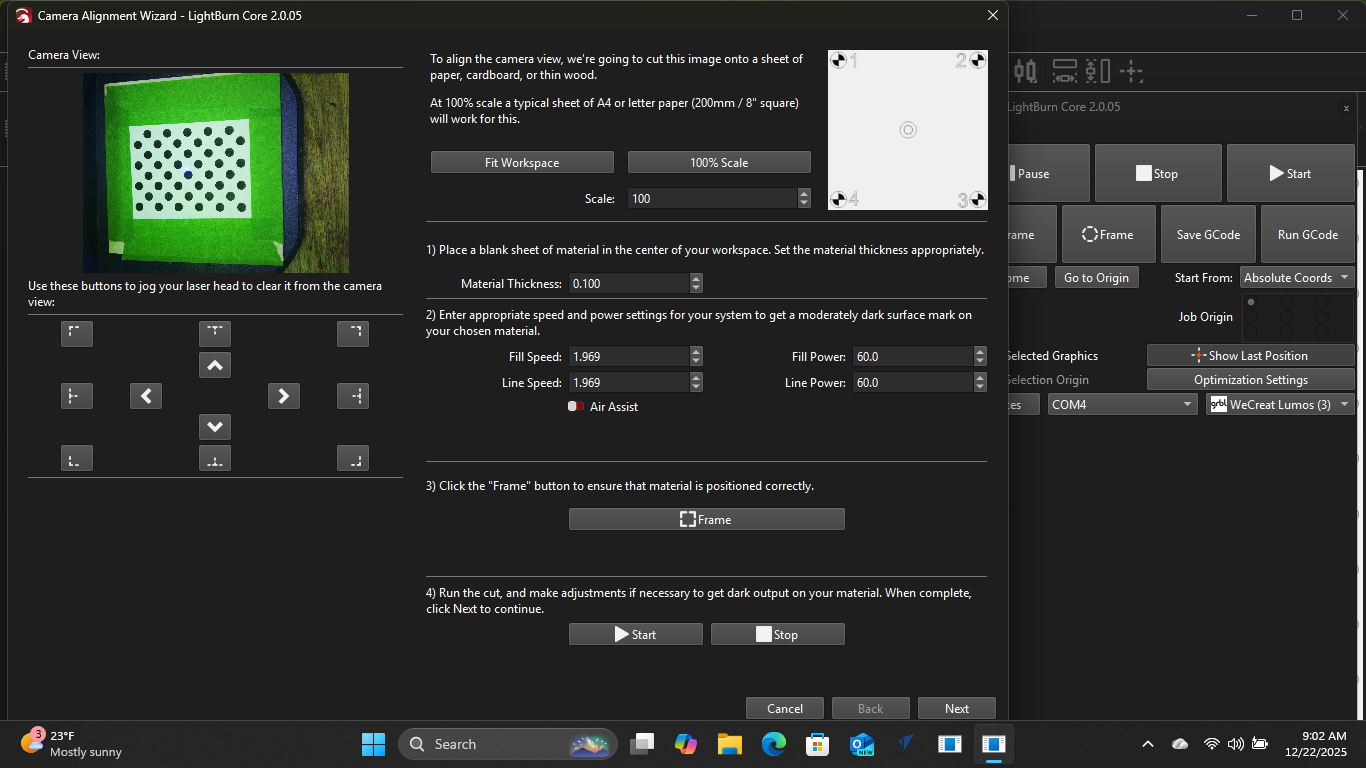
Task: Jog the laser head to the top-left corner
Action: [x=77, y=333]
